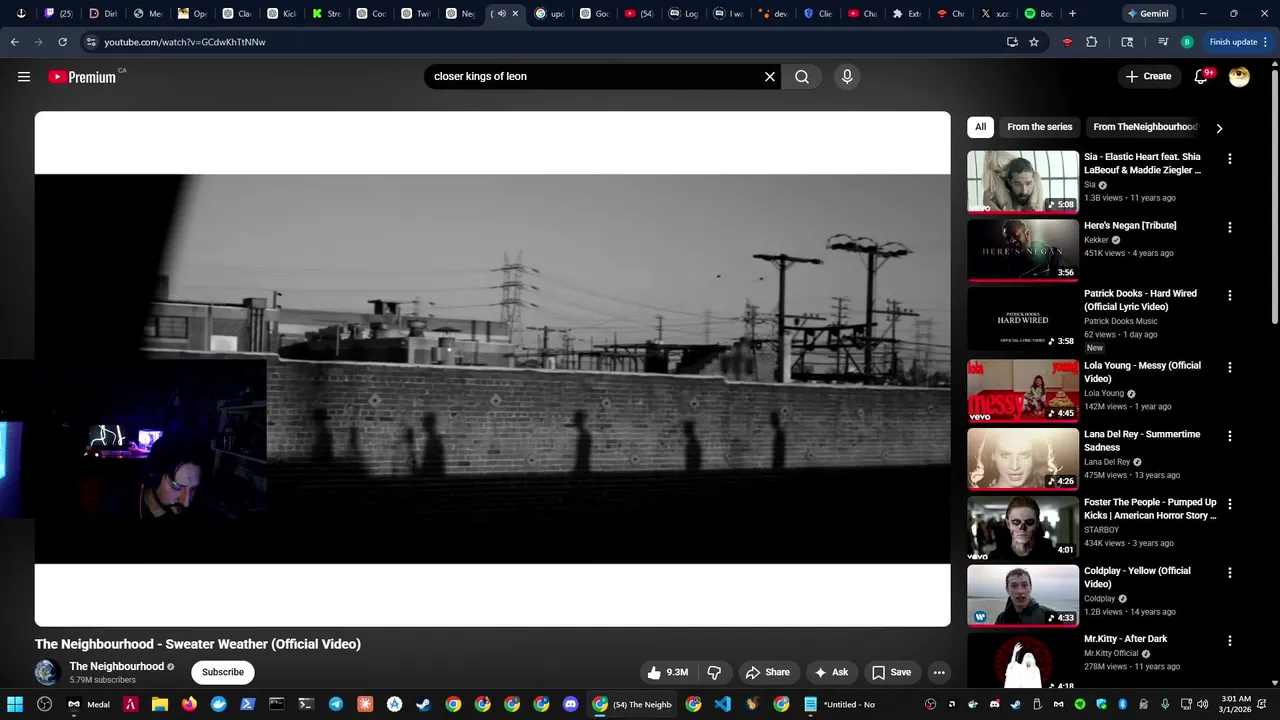This screenshot has width=1280, height=720.
Task: Select the From the series chip
Action: point(1040,127)
